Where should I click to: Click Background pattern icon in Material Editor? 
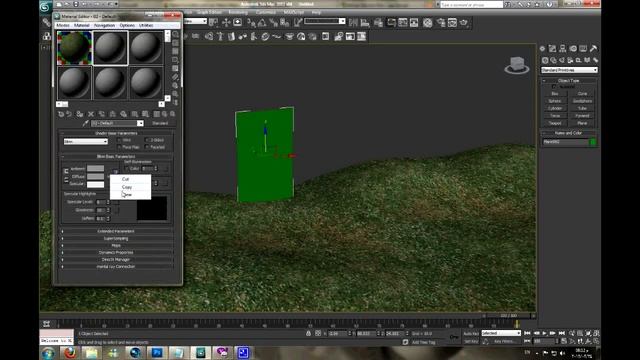tap(176, 51)
